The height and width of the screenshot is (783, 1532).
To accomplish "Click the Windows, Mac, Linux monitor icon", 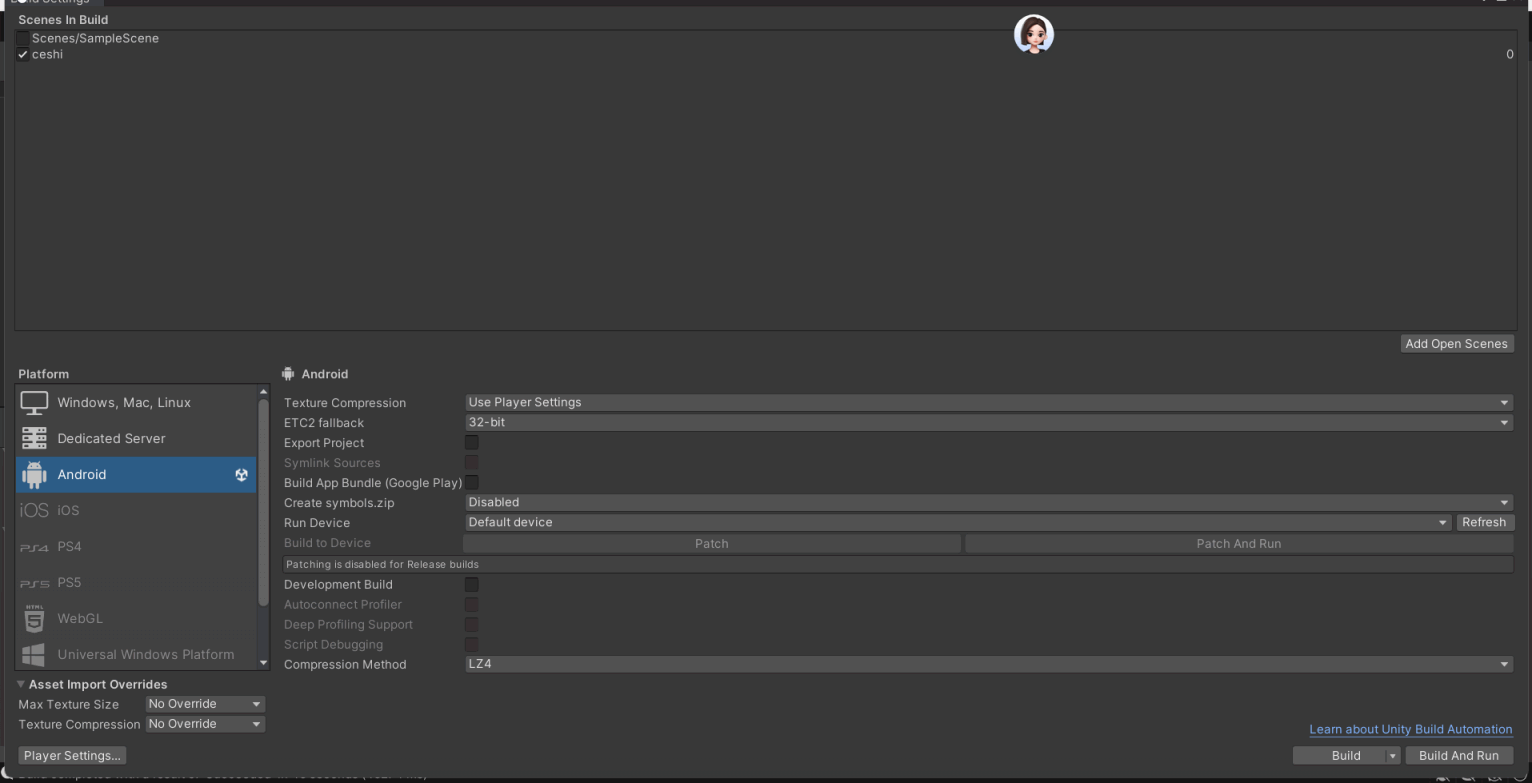I will [x=34, y=403].
